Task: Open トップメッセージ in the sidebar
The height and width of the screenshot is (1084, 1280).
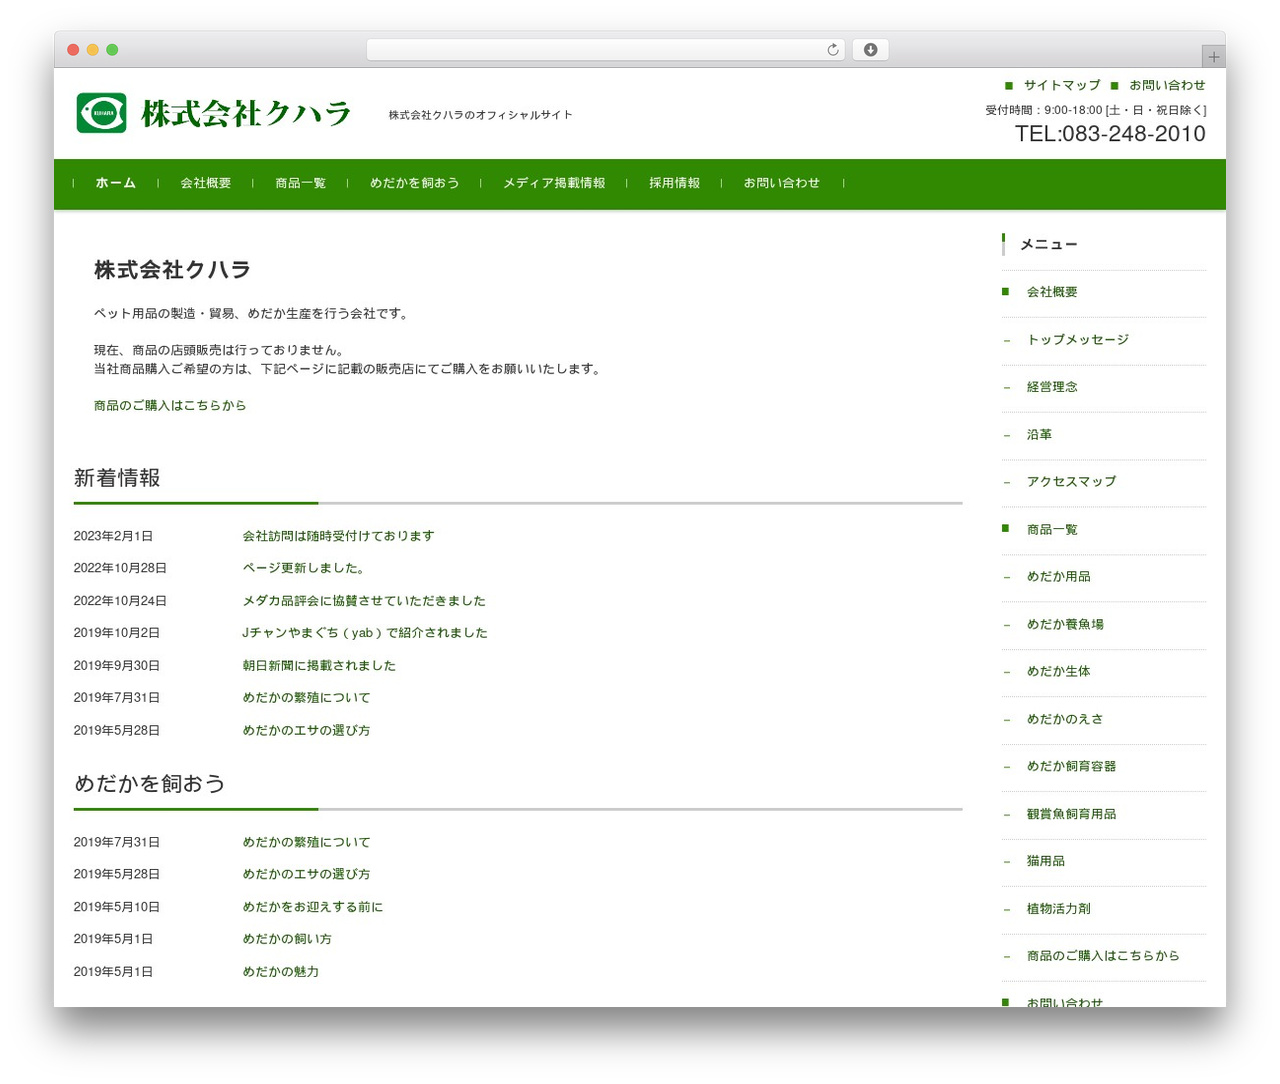Action: 1078,340
